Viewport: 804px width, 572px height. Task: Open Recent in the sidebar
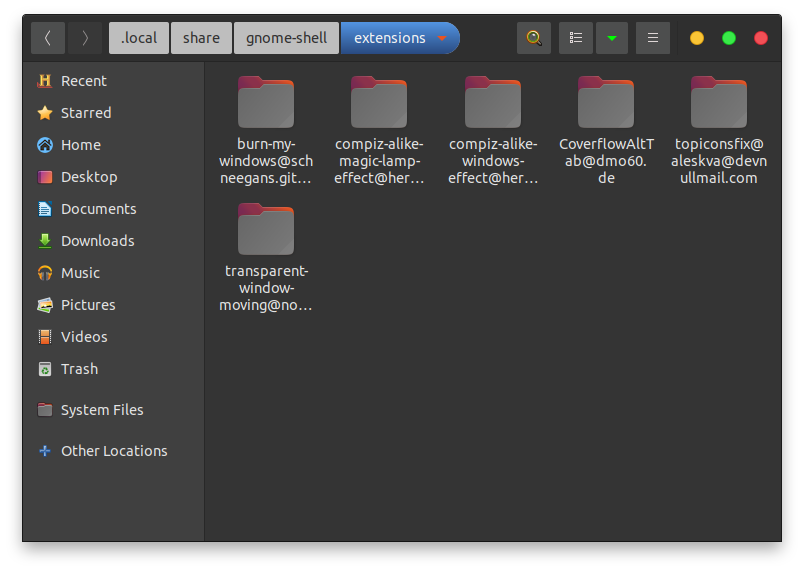[x=113, y=81]
